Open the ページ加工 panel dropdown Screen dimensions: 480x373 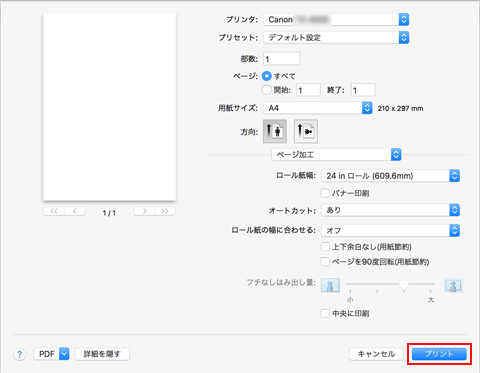pos(336,155)
